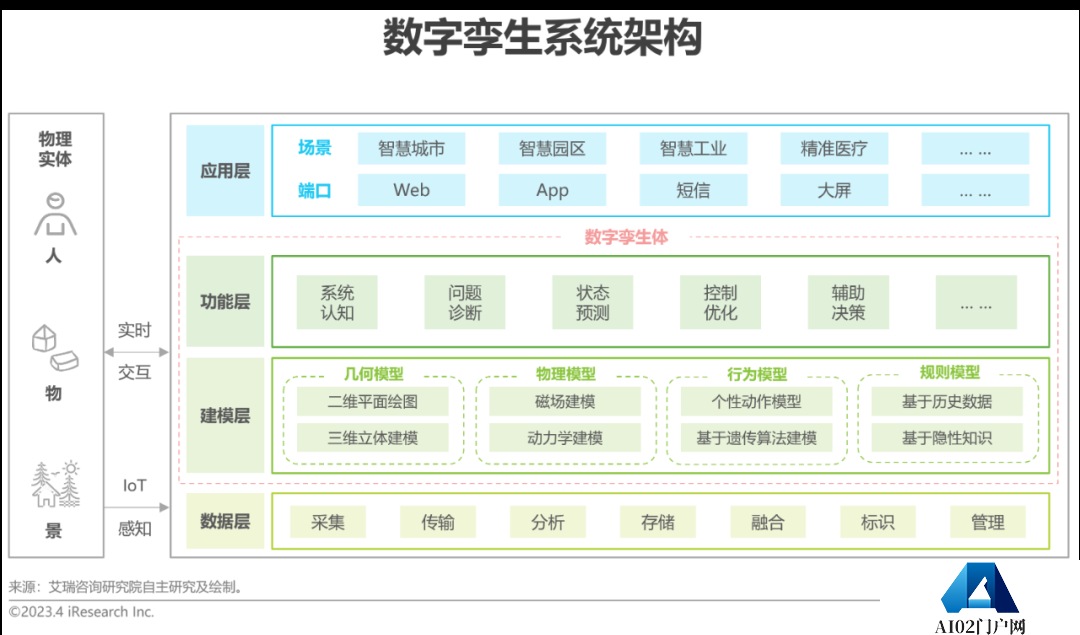Click the 三维立体建模 box
The width and height of the screenshot is (1080, 635).
tap(373, 437)
